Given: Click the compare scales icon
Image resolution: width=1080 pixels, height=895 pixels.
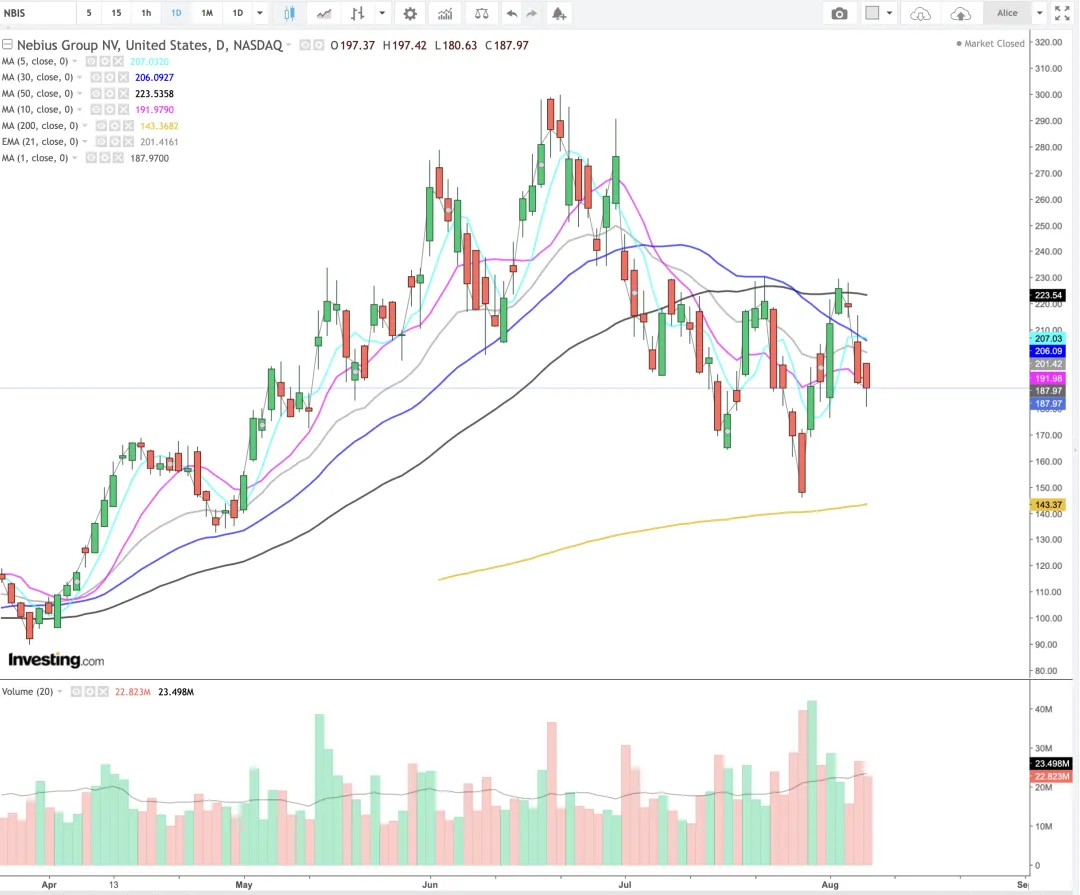Looking at the screenshot, I should pos(481,13).
